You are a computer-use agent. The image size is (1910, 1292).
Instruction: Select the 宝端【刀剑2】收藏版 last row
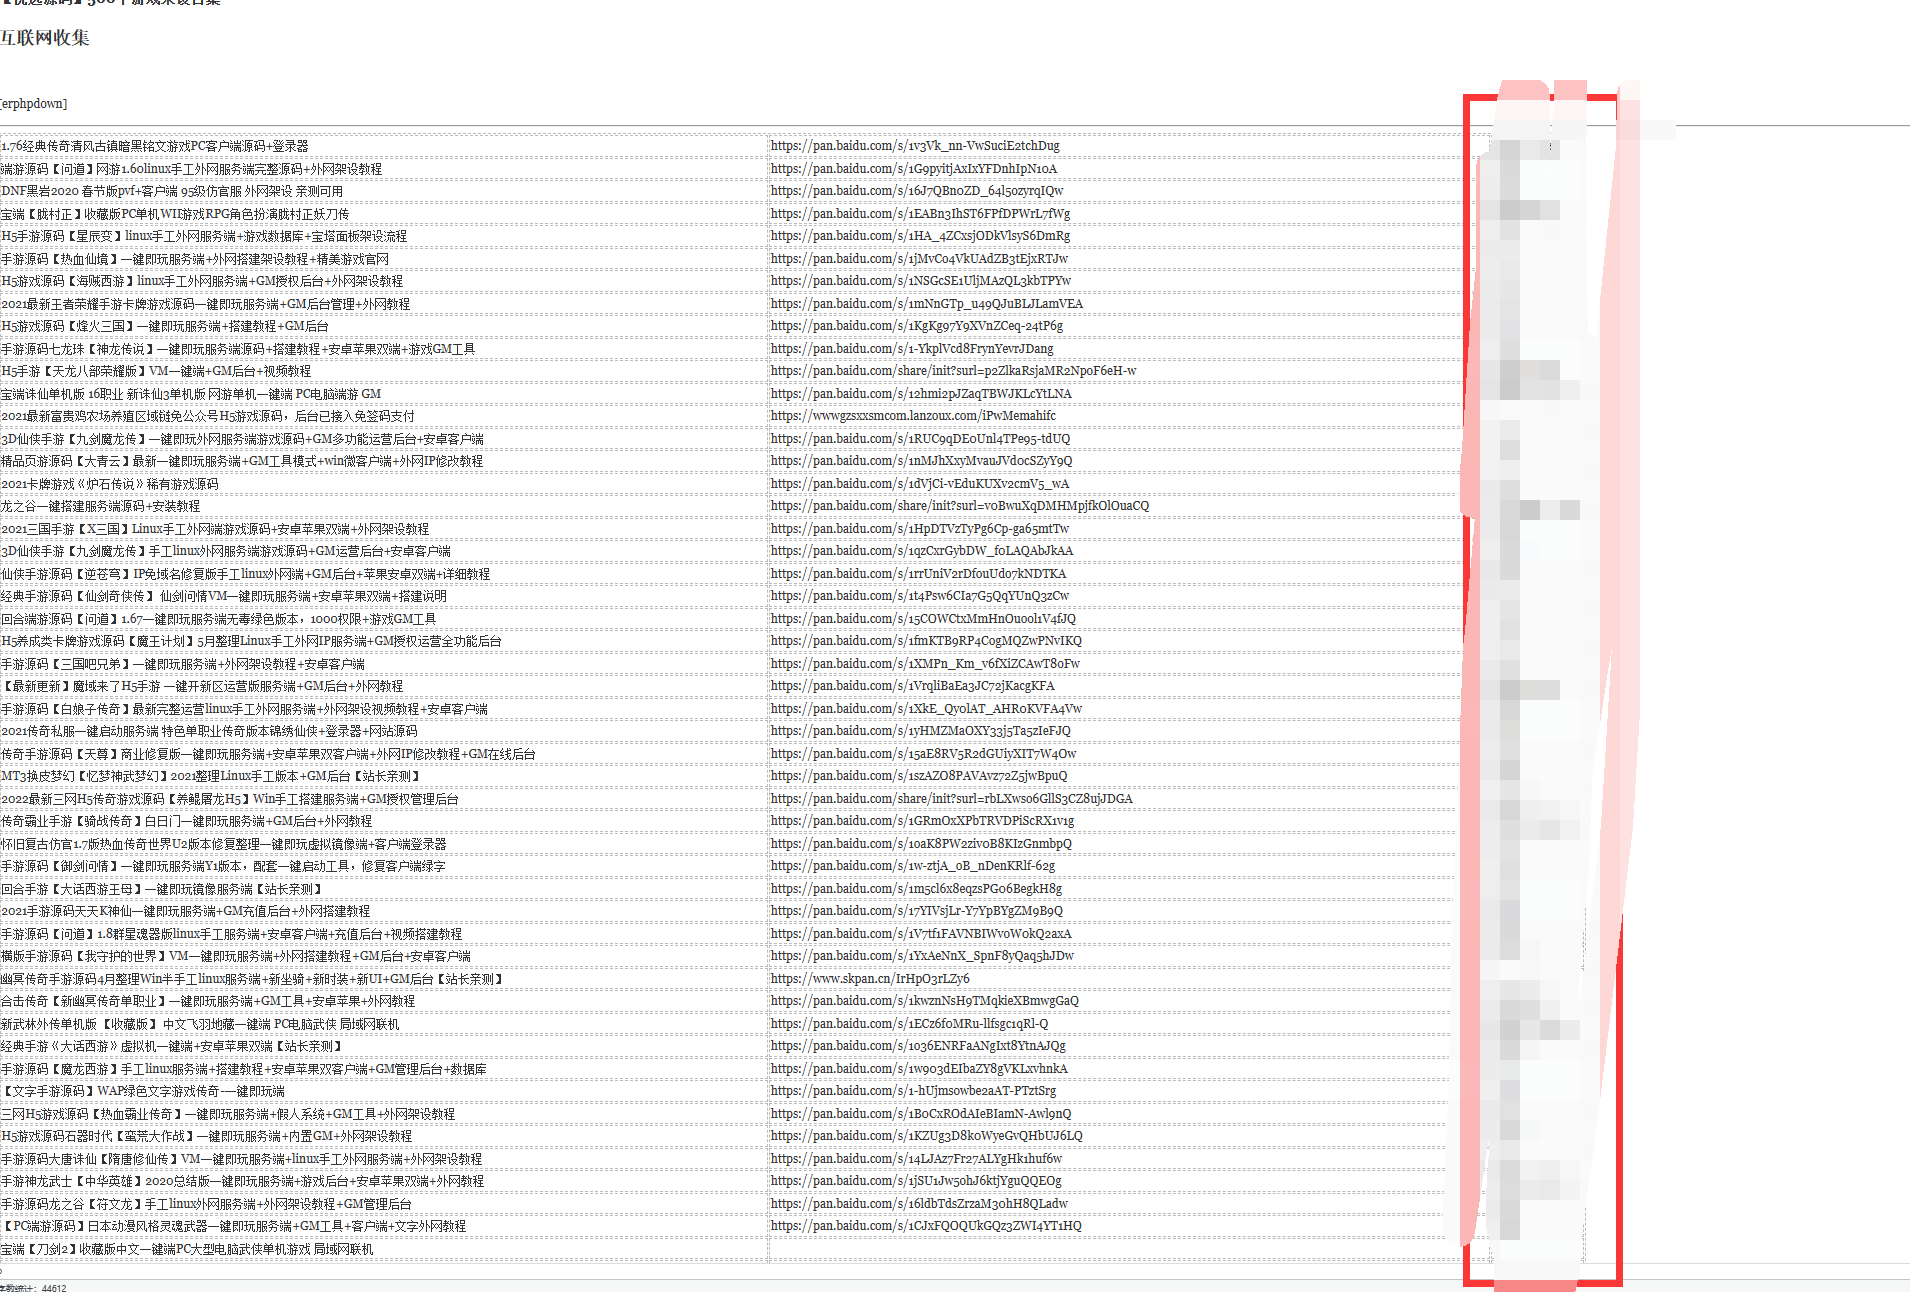187,1249
